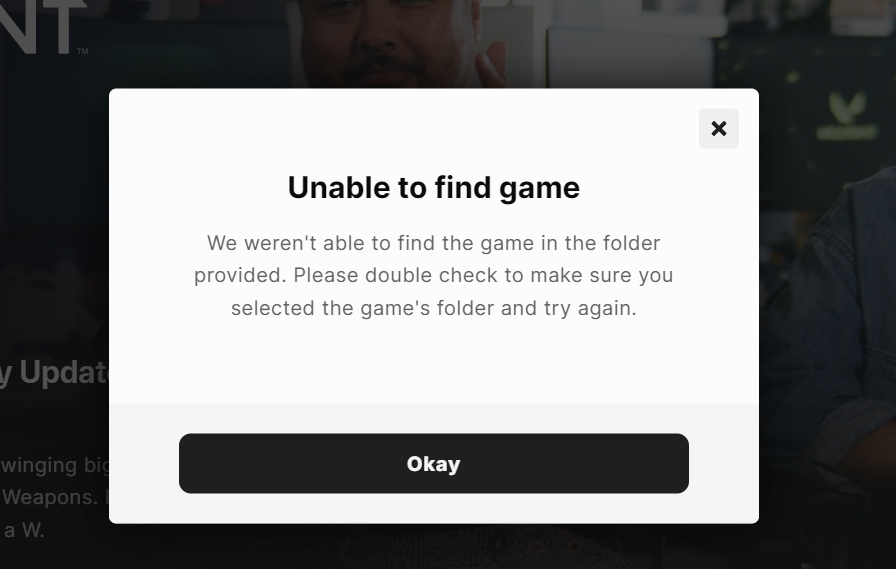The height and width of the screenshot is (569, 896).
Task: Confirm the error with the Okay button
Action: 434,463
